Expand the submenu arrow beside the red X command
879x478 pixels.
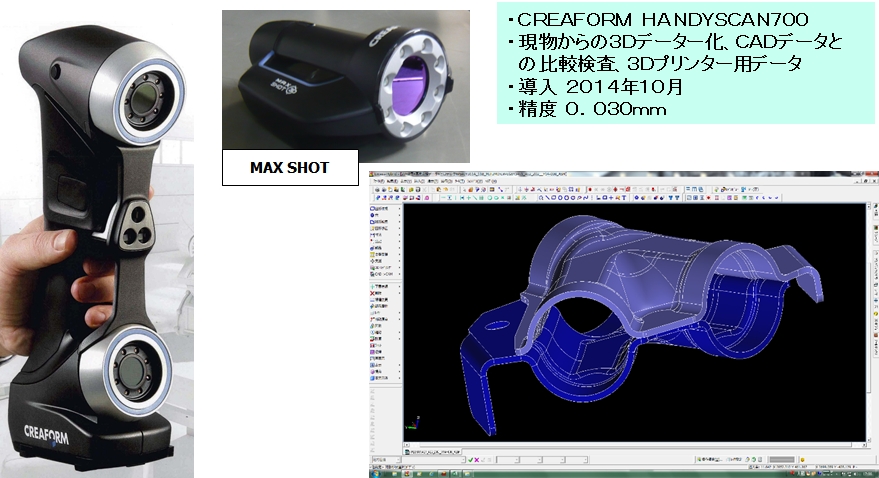(399, 294)
